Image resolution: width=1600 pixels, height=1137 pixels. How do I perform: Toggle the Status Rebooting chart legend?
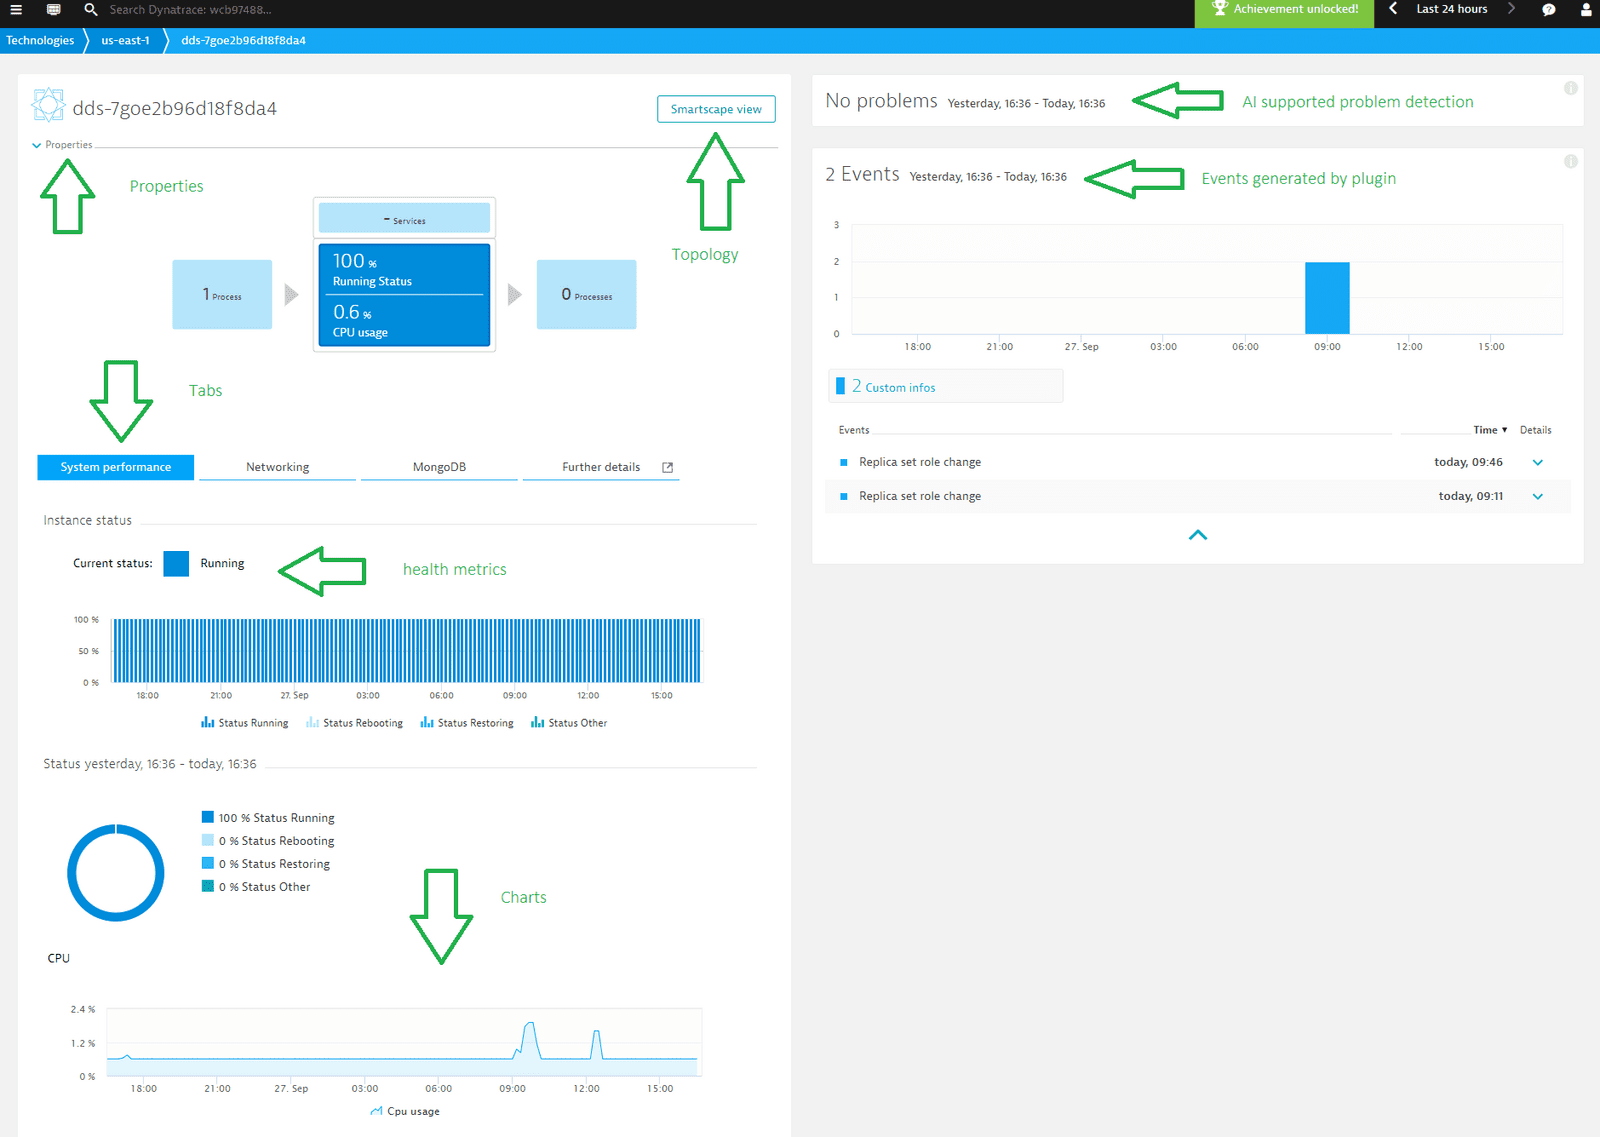354,722
